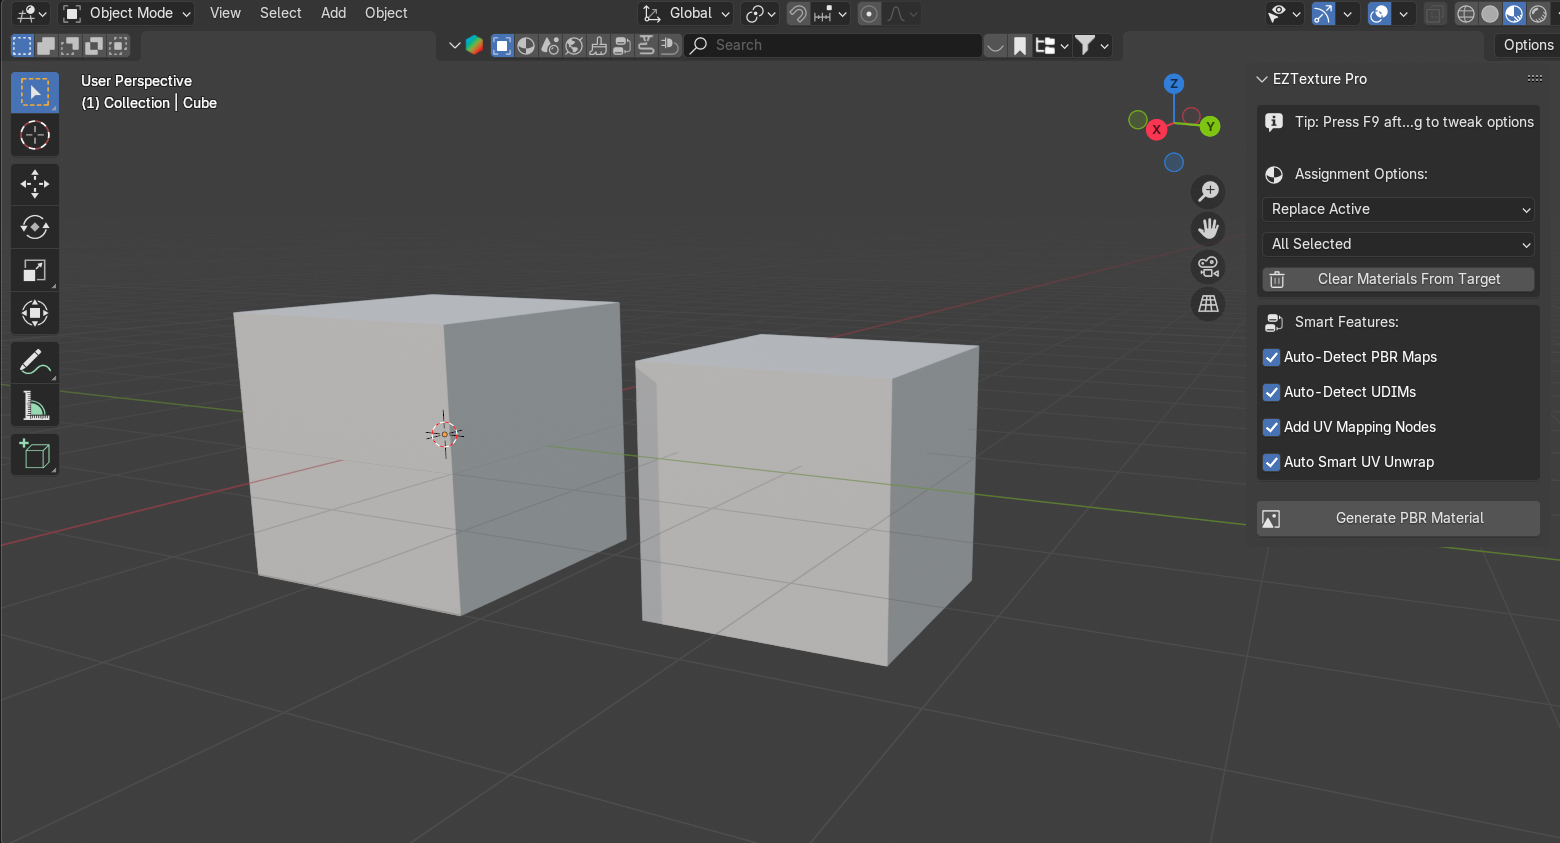1560x843 pixels.
Task: Switch to solid shading
Action: pos(1490,13)
